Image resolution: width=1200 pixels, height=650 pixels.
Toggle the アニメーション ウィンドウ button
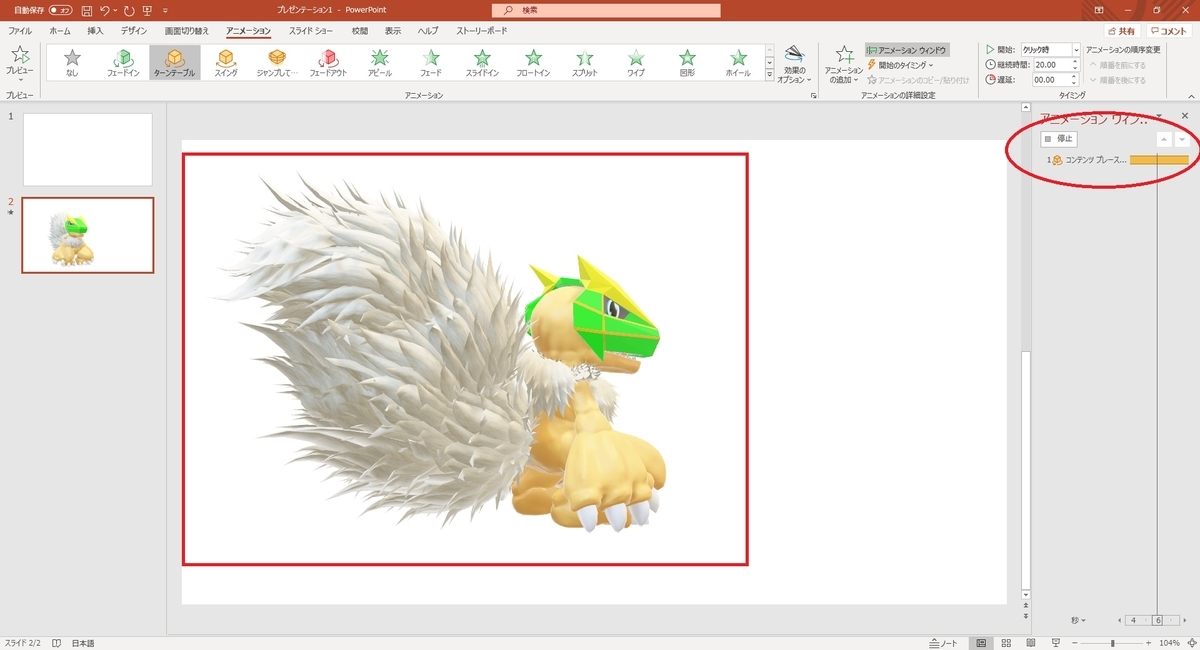tap(907, 50)
